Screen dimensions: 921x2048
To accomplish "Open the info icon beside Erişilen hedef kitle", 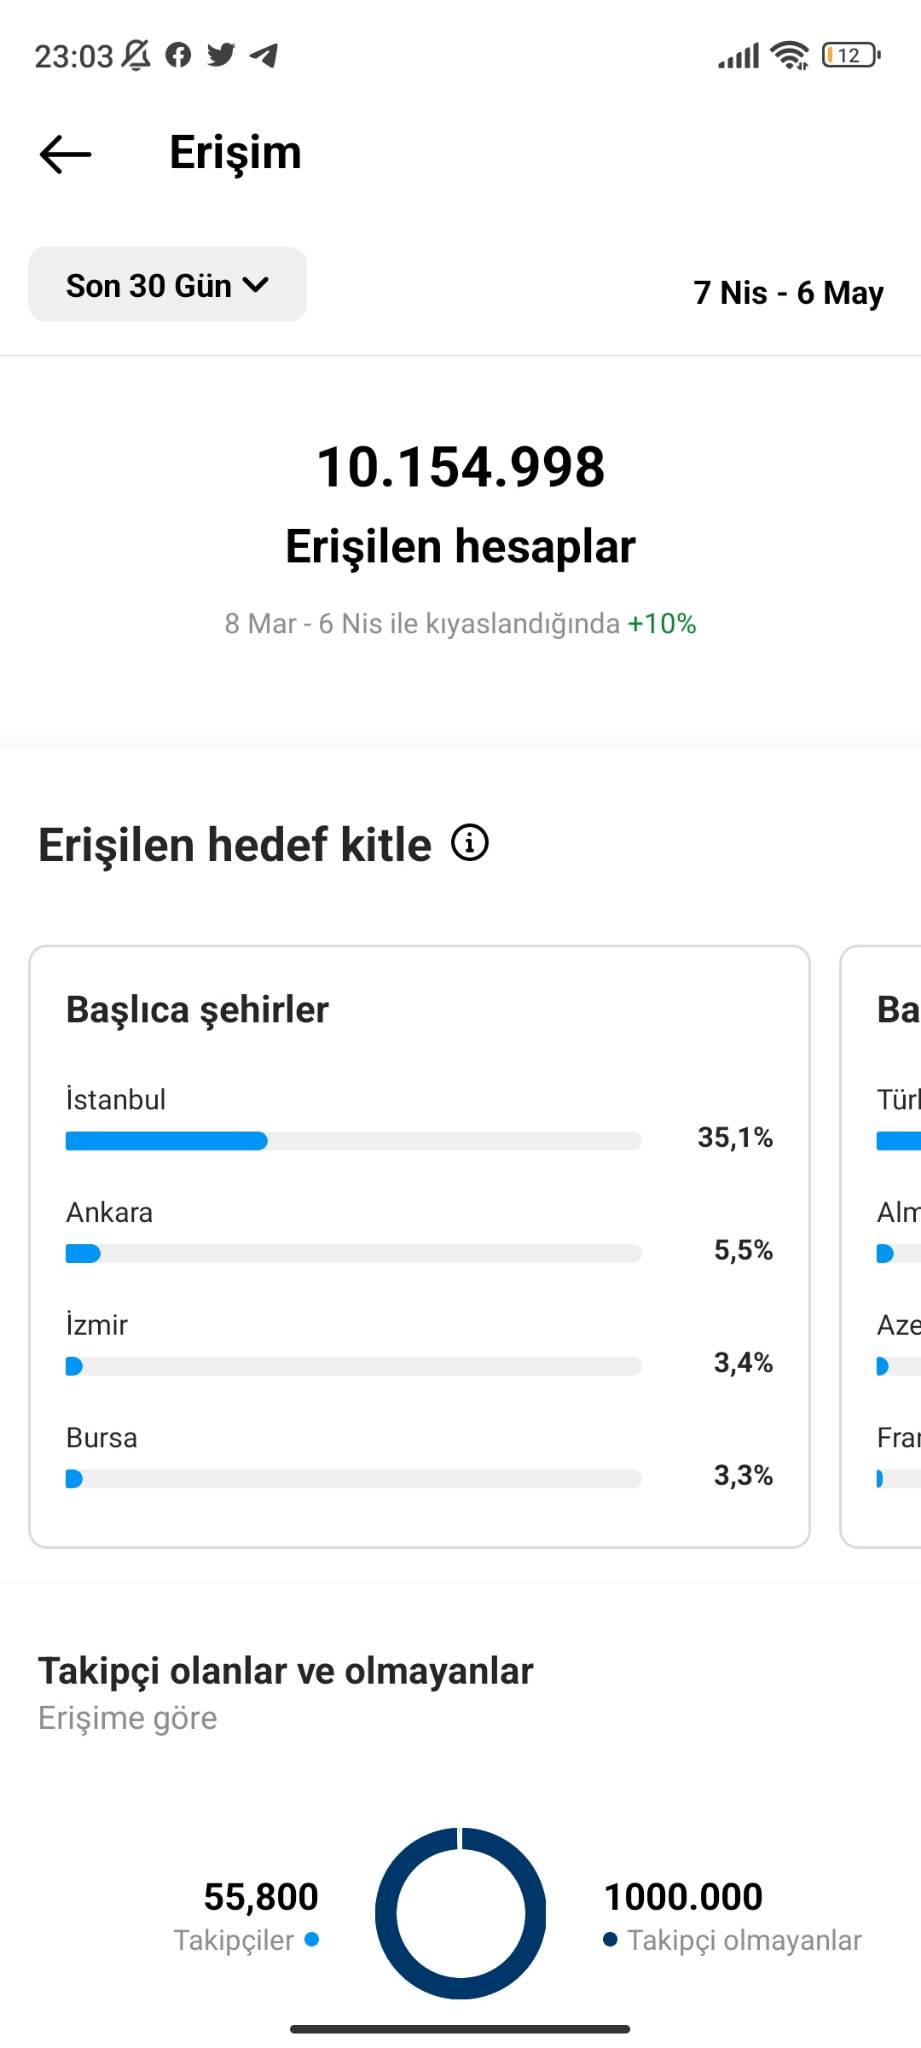I will coord(470,843).
